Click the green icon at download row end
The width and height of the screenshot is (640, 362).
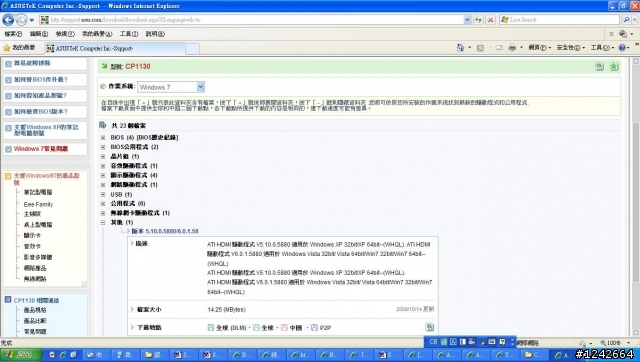(x=429, y=327)
